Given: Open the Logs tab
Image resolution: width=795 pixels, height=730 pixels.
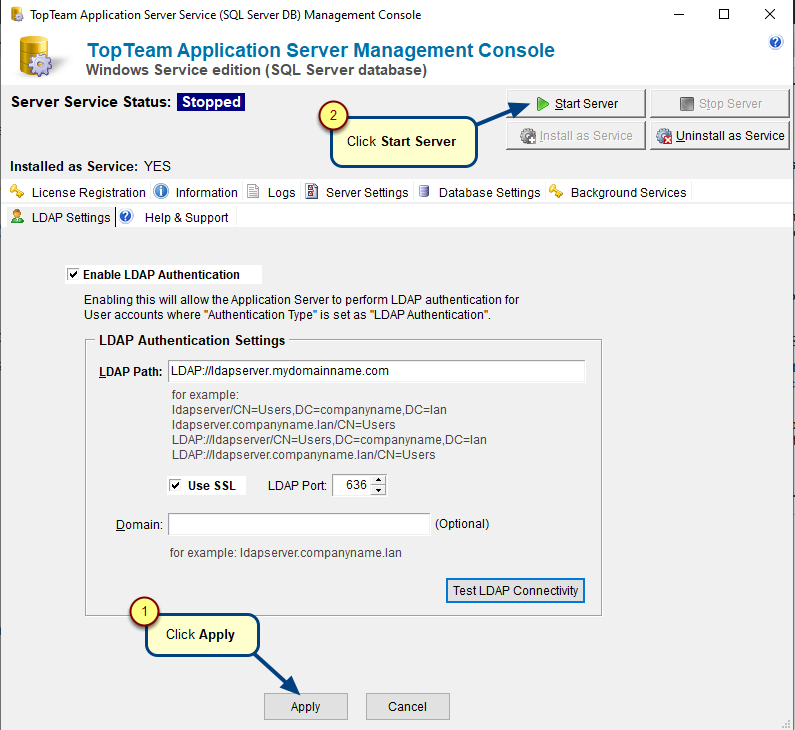Looking at the screenshot, I should (271, 192).
